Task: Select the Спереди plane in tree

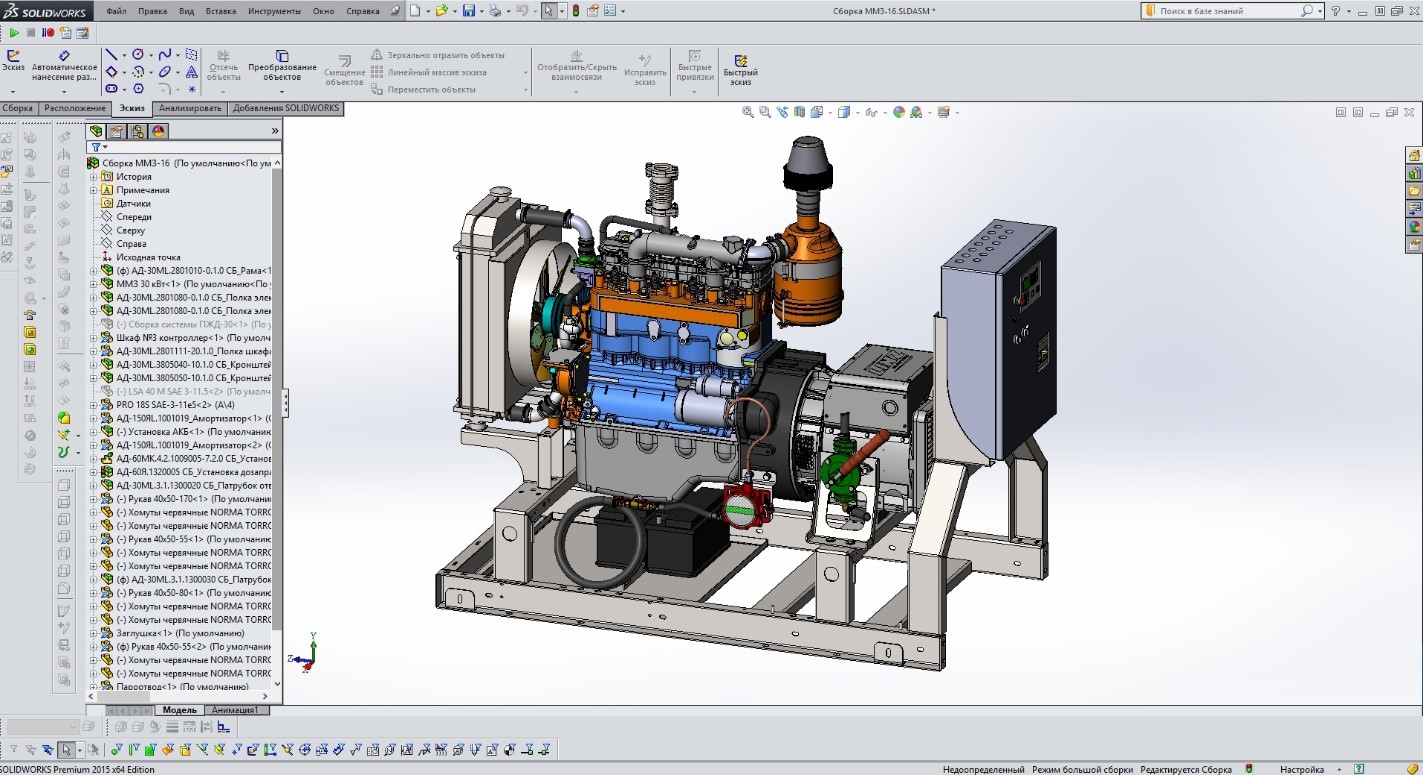Action: (x=133, y=217)
